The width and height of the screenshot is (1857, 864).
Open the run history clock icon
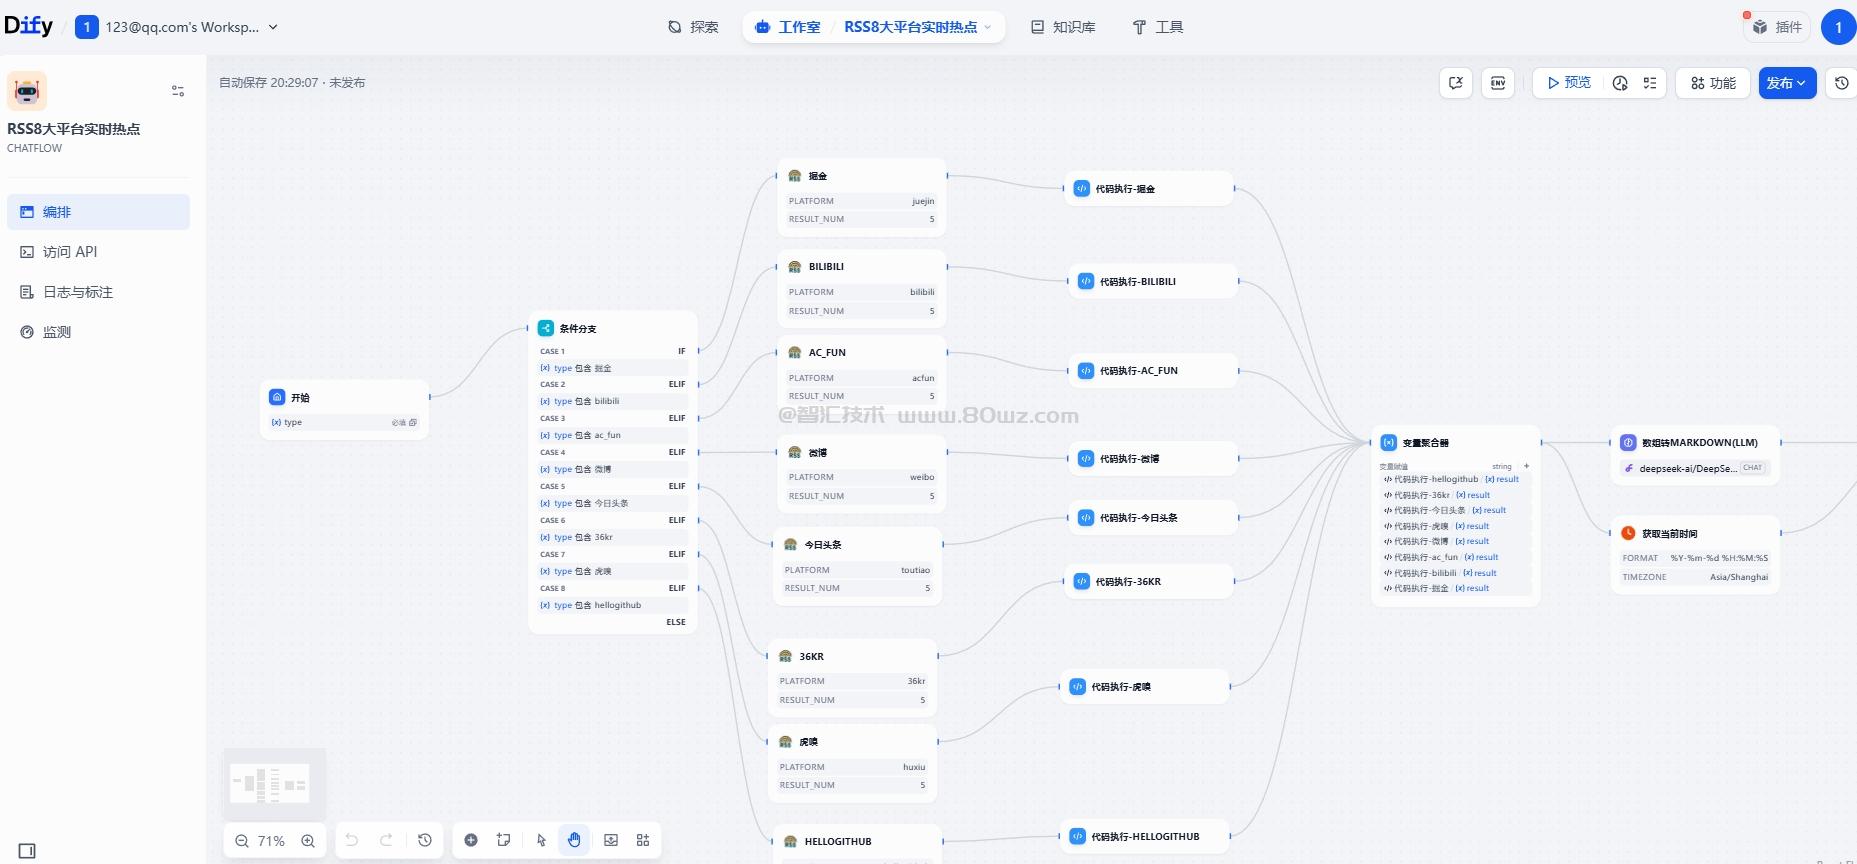click(1620, 83)
